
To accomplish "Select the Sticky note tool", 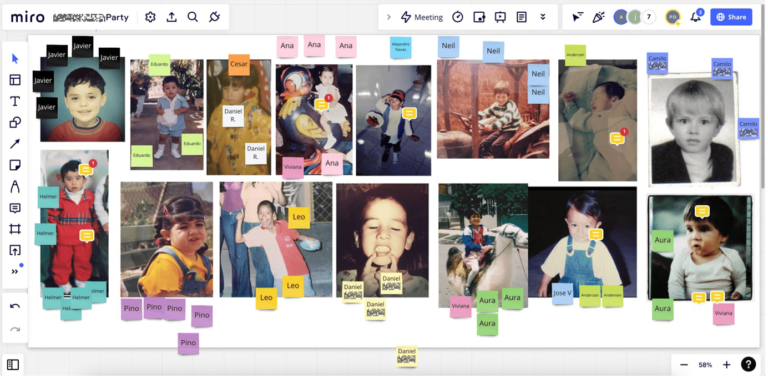I will click(x=15, y=165).
